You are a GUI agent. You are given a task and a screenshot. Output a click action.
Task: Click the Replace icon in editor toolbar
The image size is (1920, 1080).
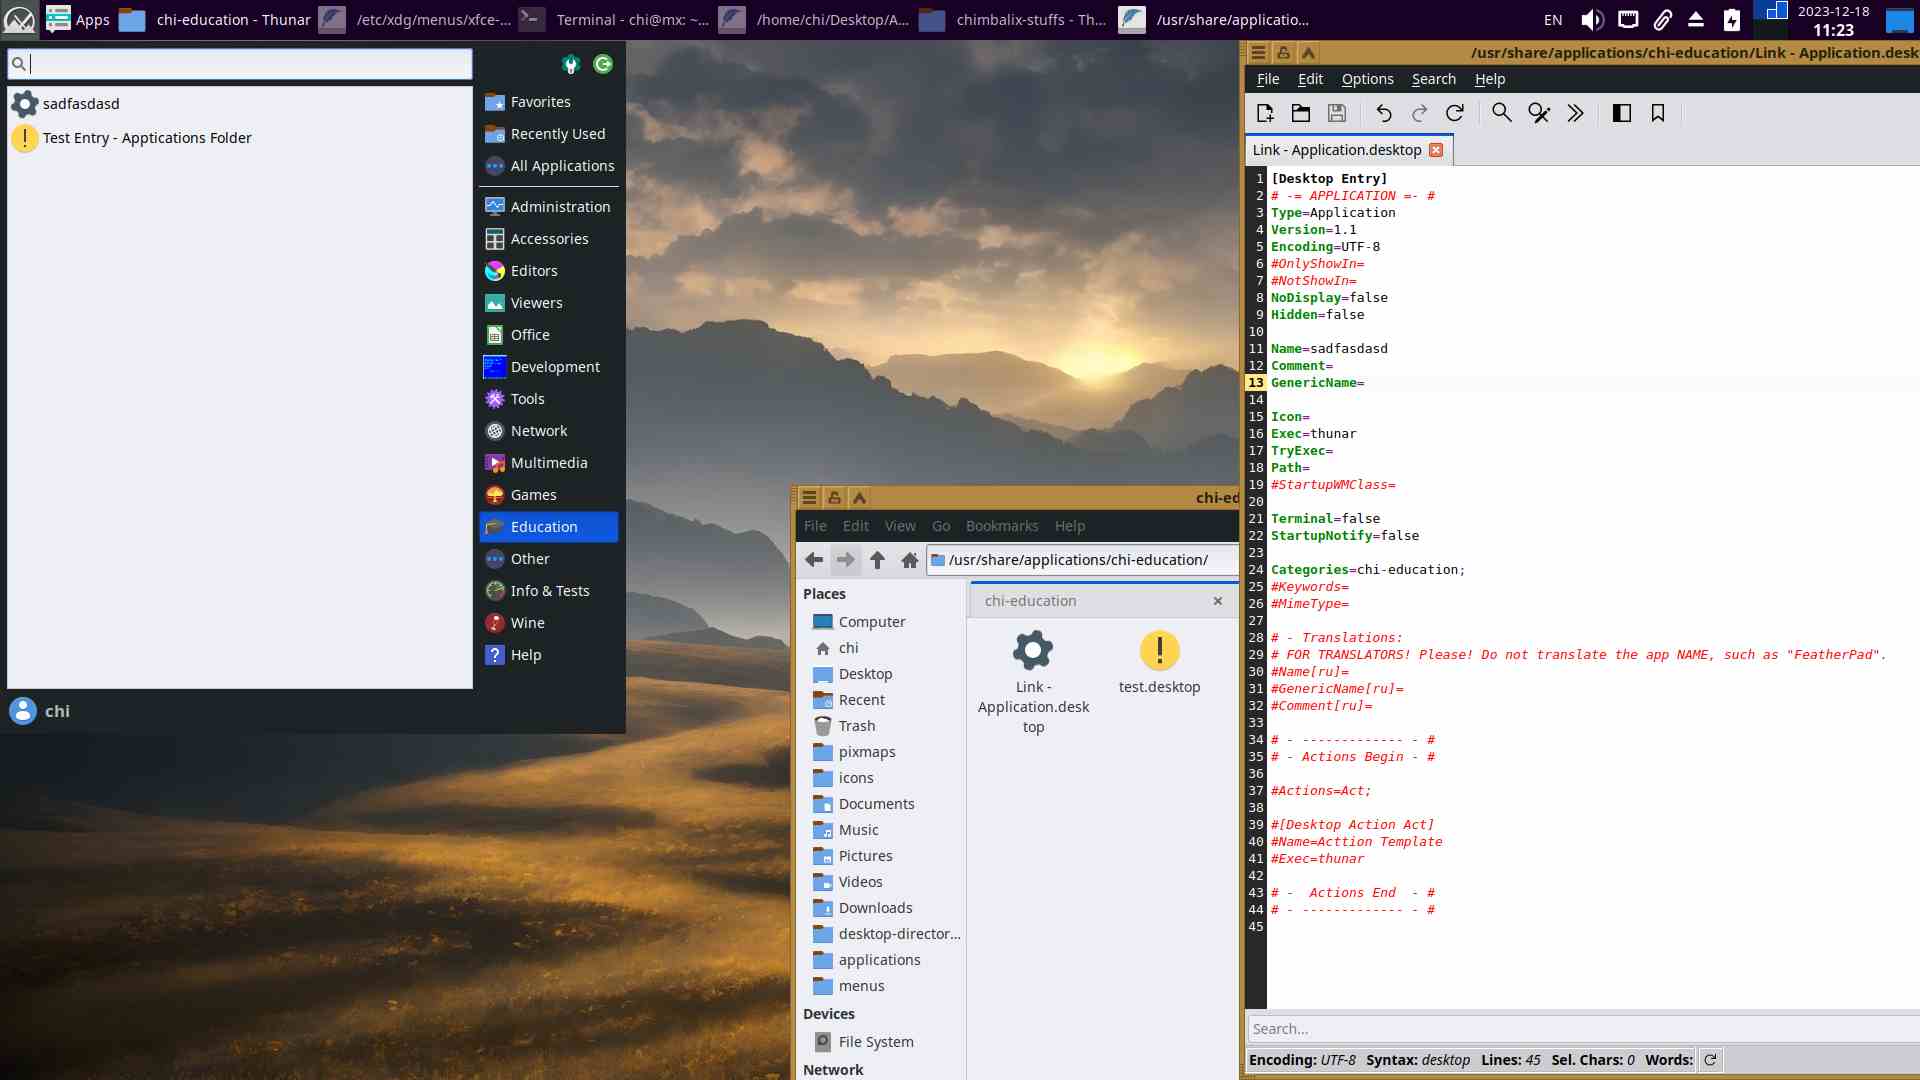(1538, 113)
